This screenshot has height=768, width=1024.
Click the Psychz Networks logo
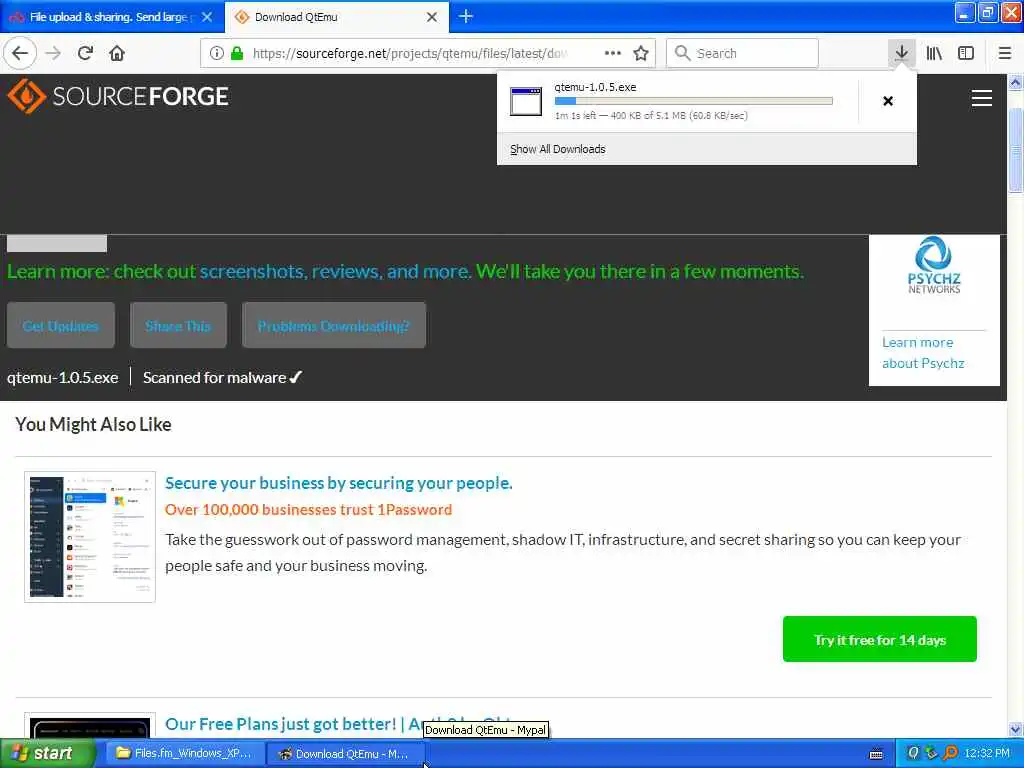point(934,264)
